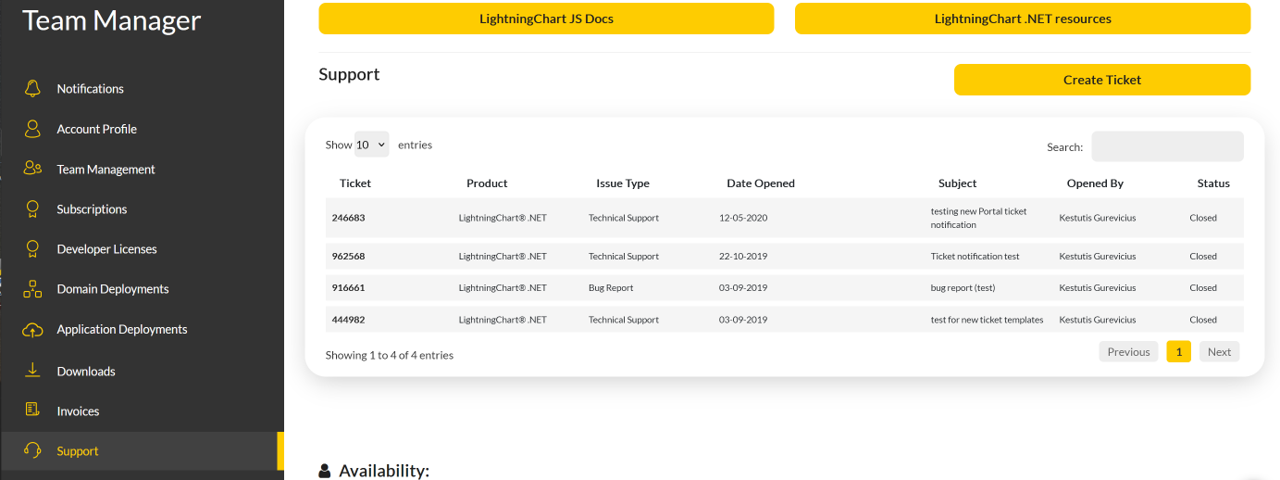Click the Invoices document icon
Screen dimensions: 1280x480
pyautogui.click(x=33, y=411)
